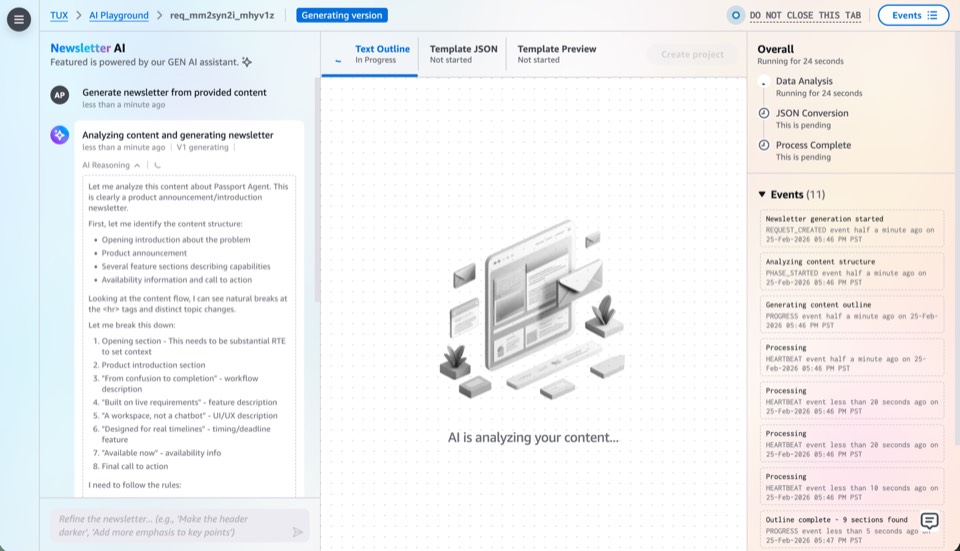Click the TUX breadcrumb link

click(x=59, y=15)
